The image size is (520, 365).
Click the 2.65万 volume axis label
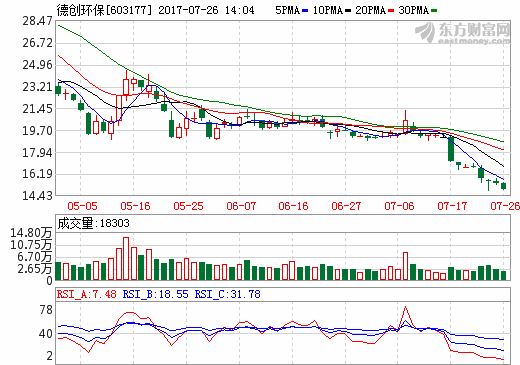tap(34, 269)
